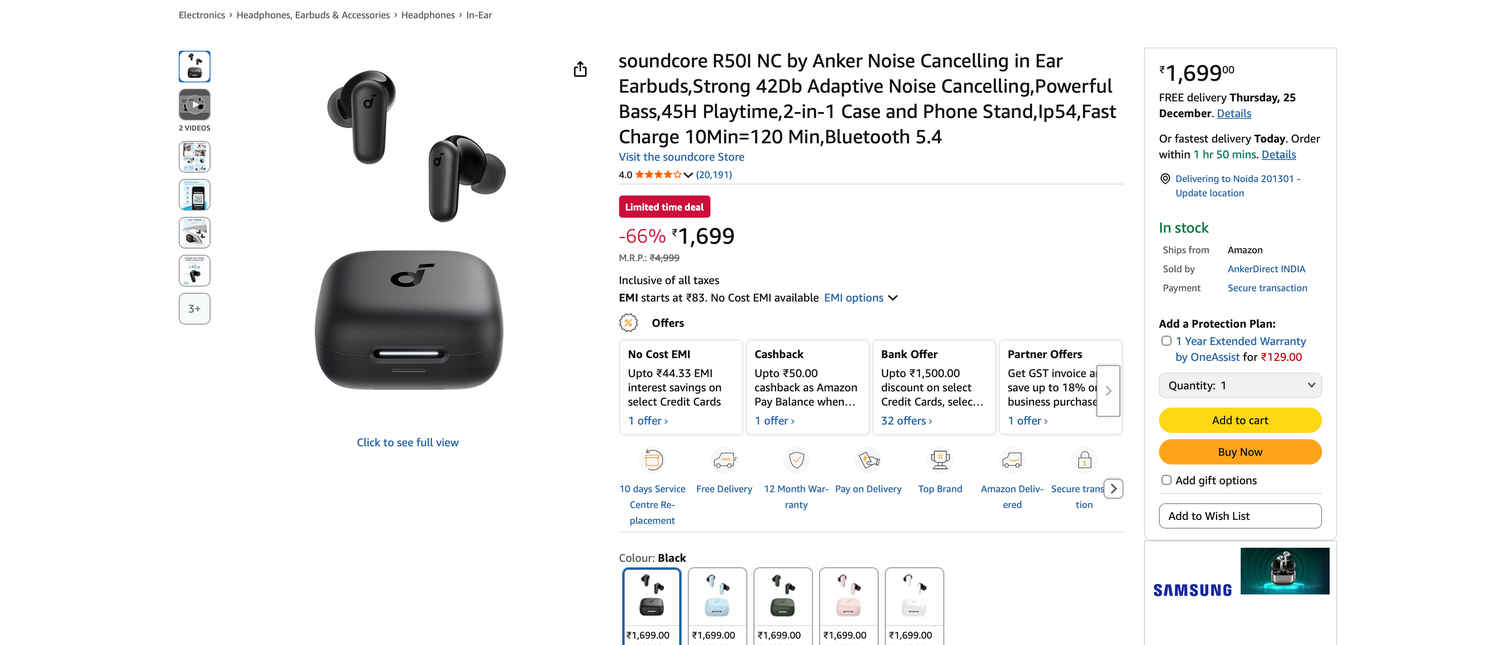Screen dimensions: 1500x645
Task: Open the star rating dropdown arrow
Action: click(x=688, y=175)
